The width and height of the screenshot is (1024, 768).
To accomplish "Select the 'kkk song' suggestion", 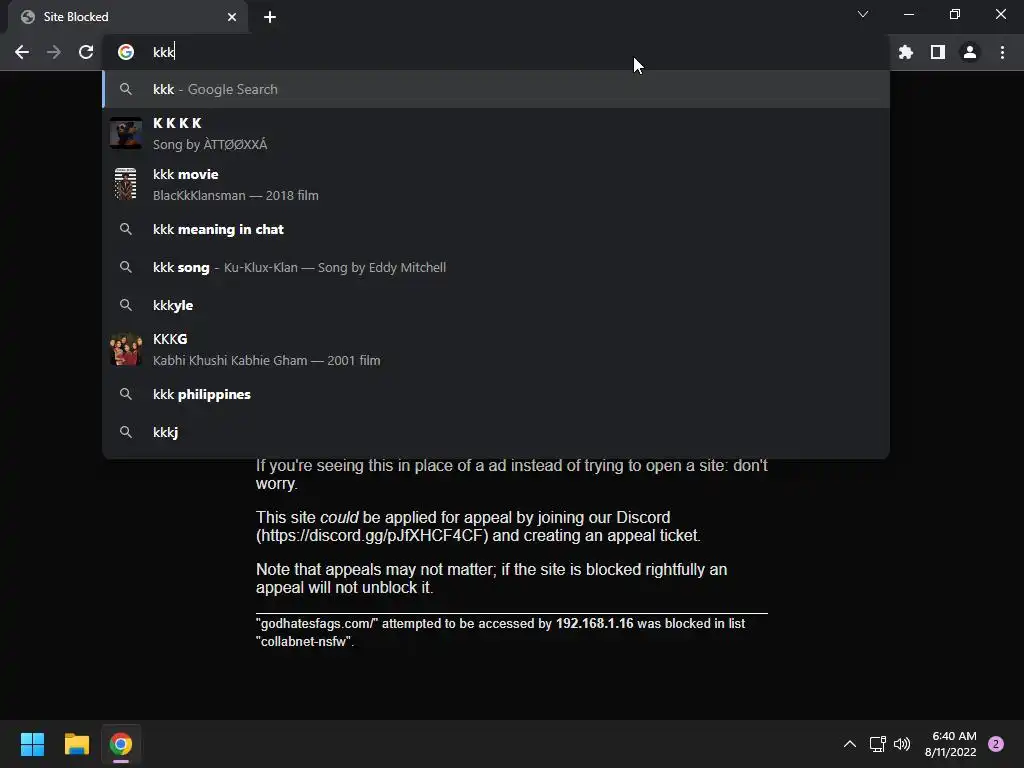I will 496,267.
